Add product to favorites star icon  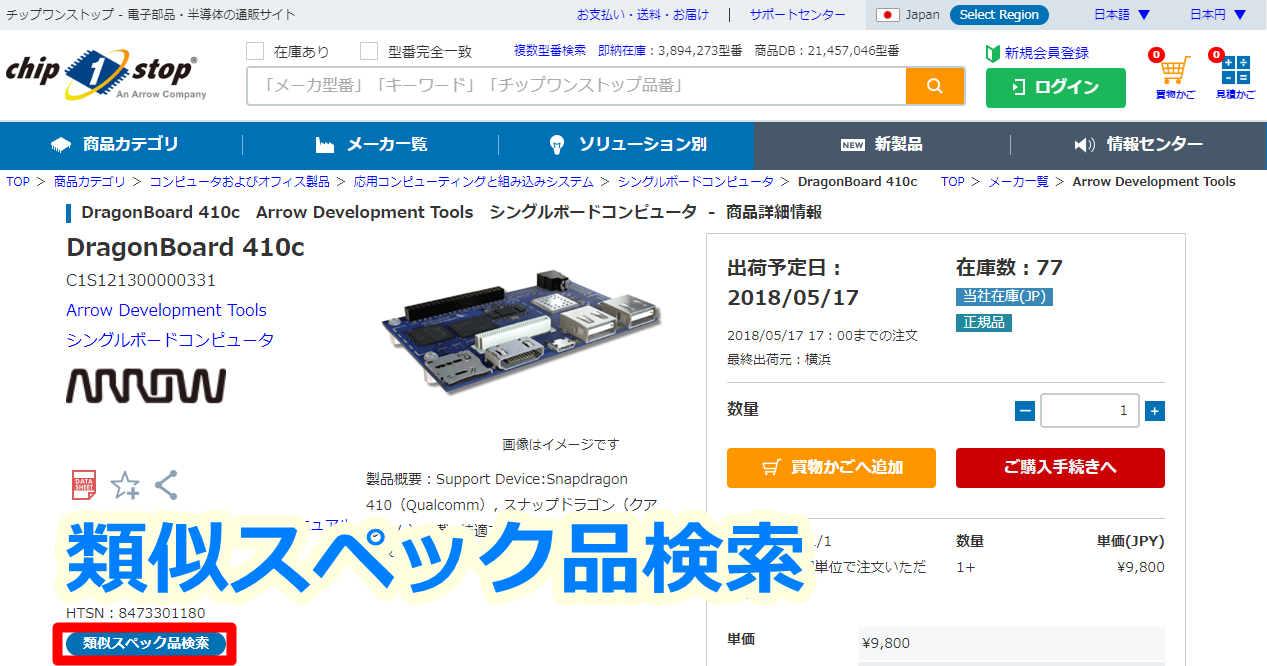click(x=125, y=486)
